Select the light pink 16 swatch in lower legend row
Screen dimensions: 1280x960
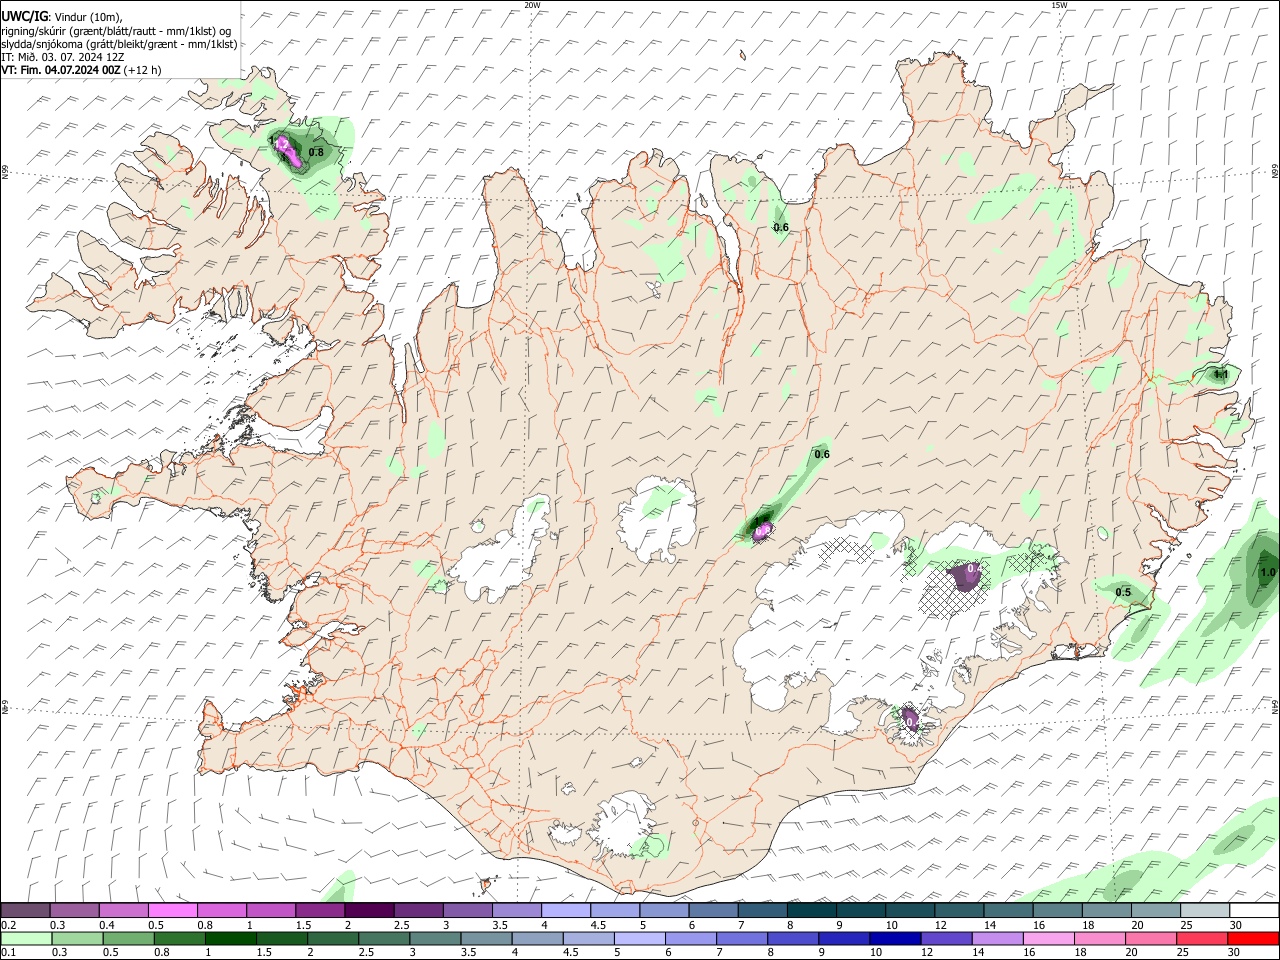pos(1050,938)
